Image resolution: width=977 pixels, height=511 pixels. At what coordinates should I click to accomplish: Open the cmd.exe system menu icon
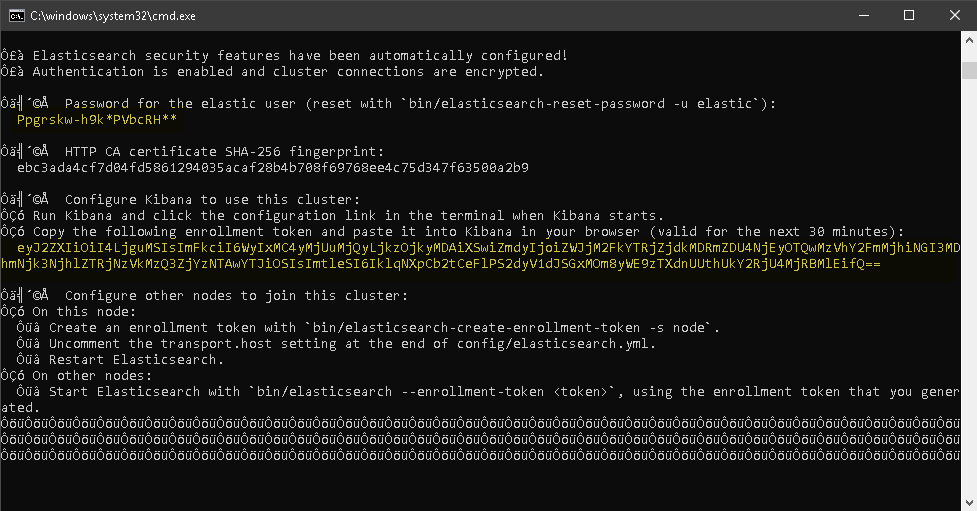(x=15, y=15)
